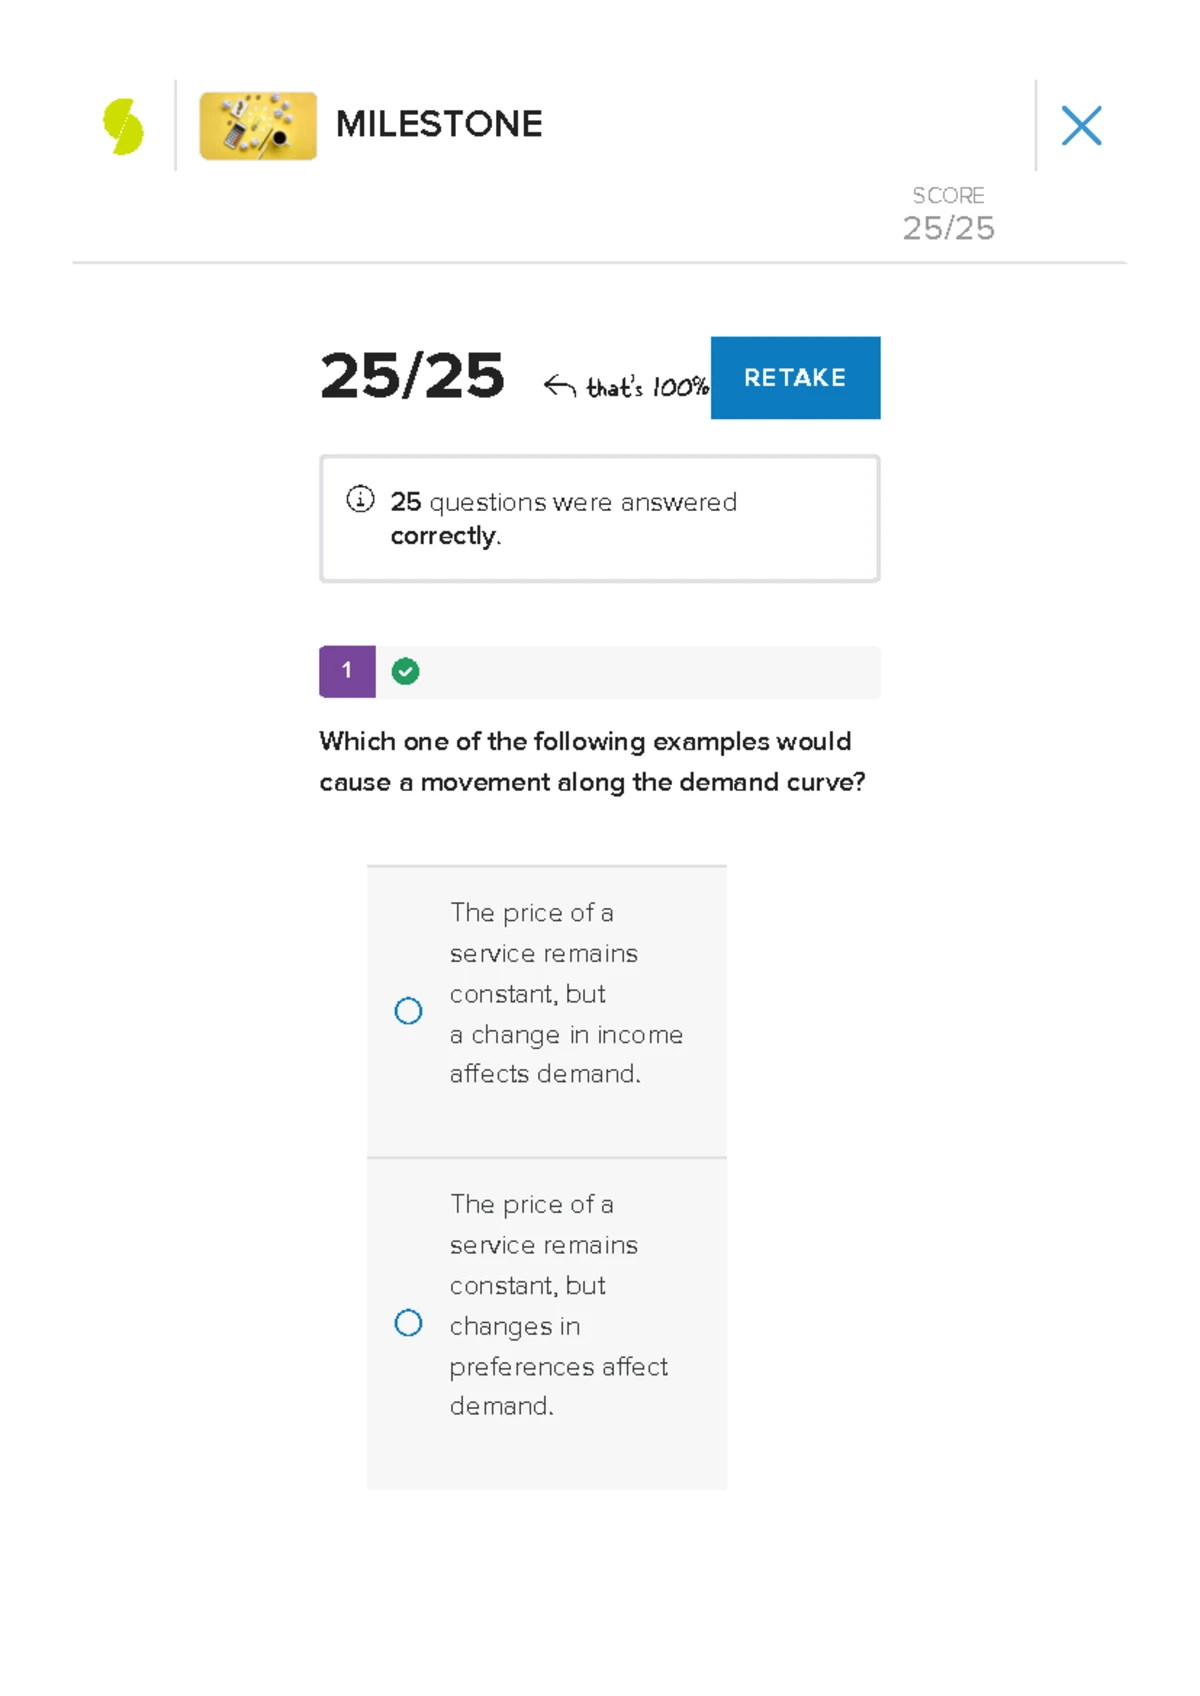1200x1696 pixels.
Task: Click the demand curve question text
Action: pyautogui.click(x=592, y=761)
